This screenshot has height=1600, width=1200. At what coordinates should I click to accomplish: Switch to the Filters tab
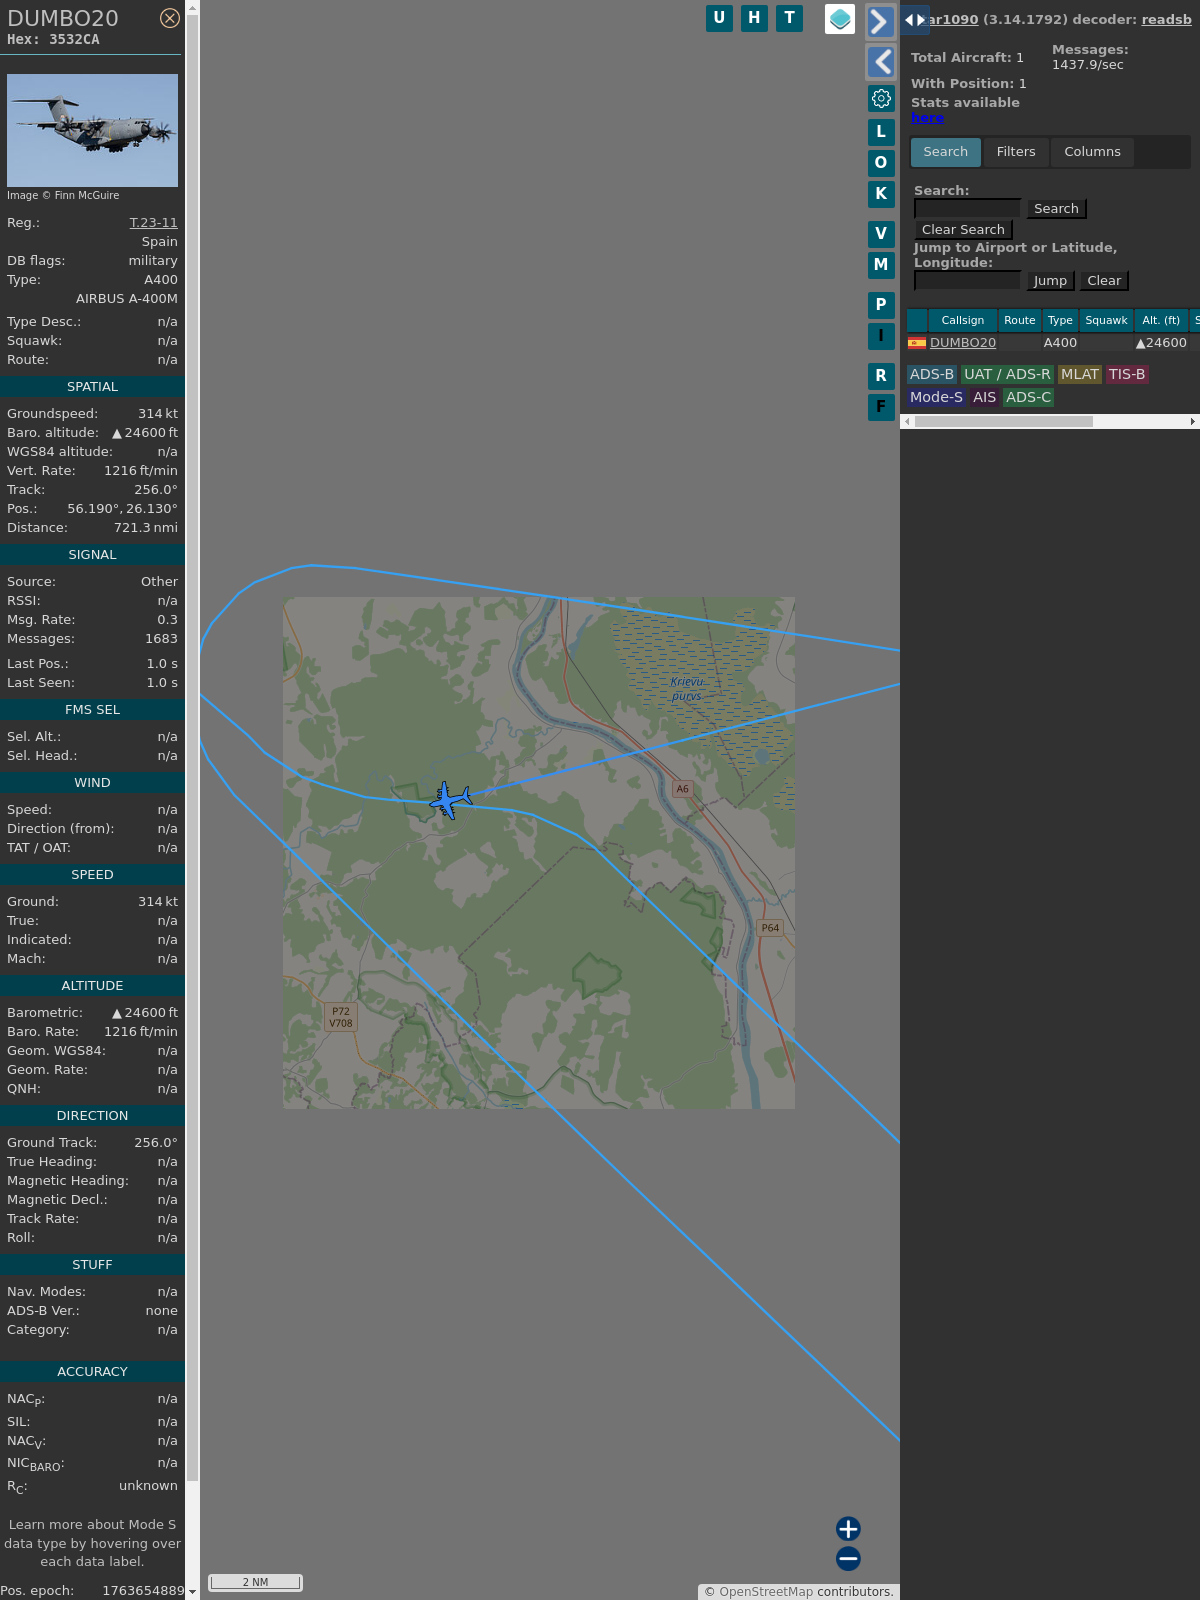tap(1015, 152)
